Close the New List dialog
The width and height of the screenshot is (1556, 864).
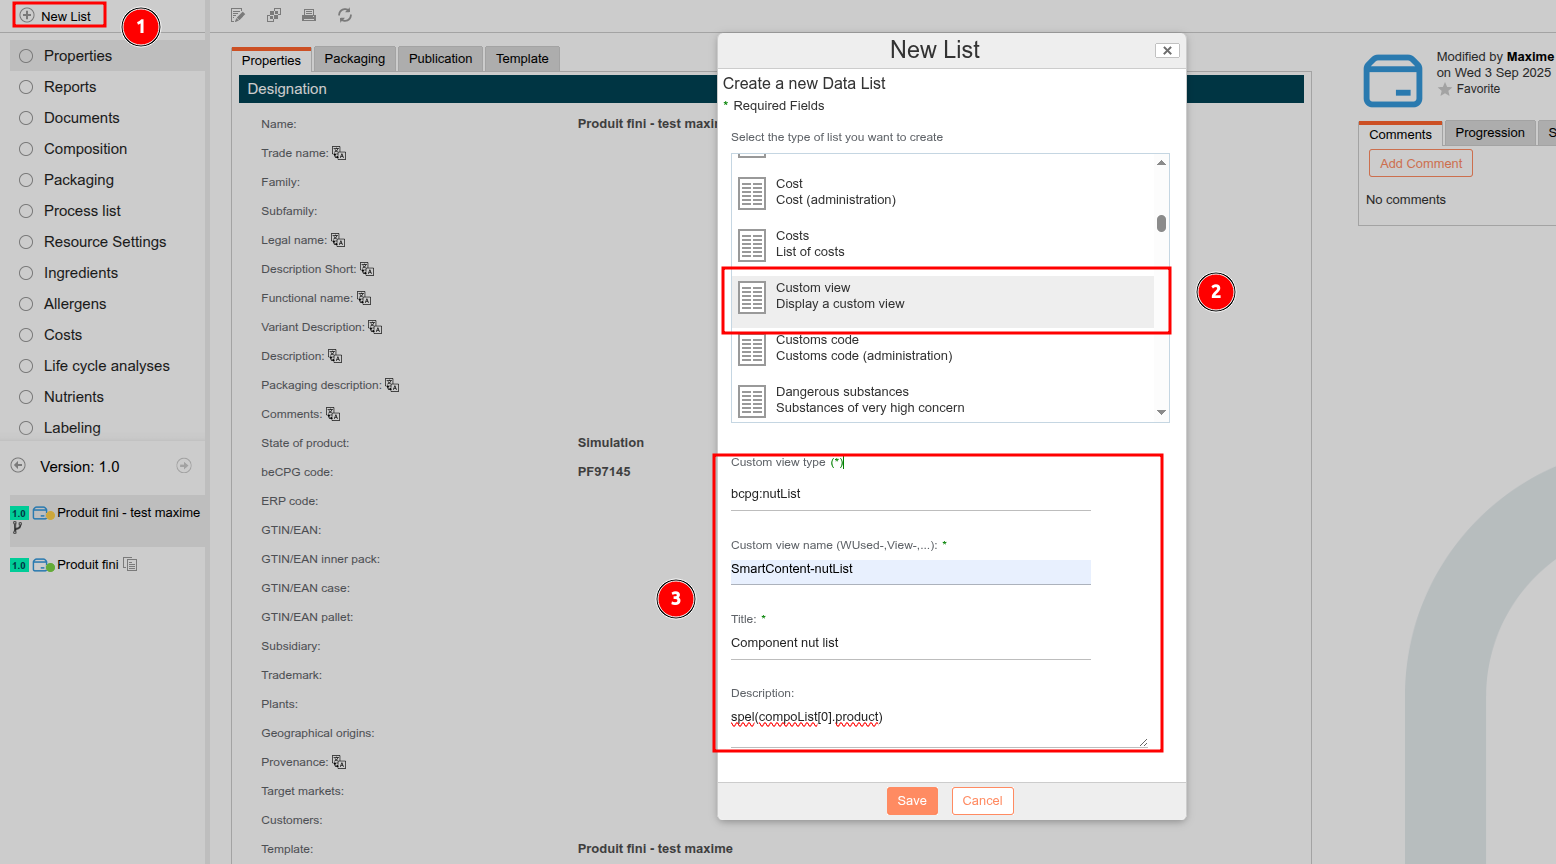(x=1167, y=50)
